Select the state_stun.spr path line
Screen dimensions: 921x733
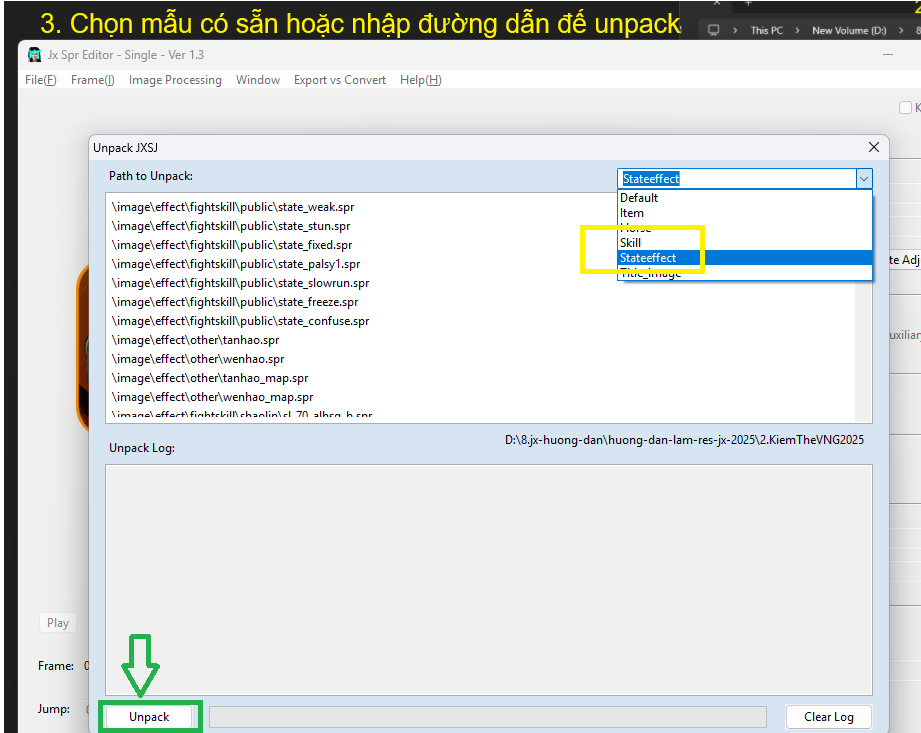point(231,226)
